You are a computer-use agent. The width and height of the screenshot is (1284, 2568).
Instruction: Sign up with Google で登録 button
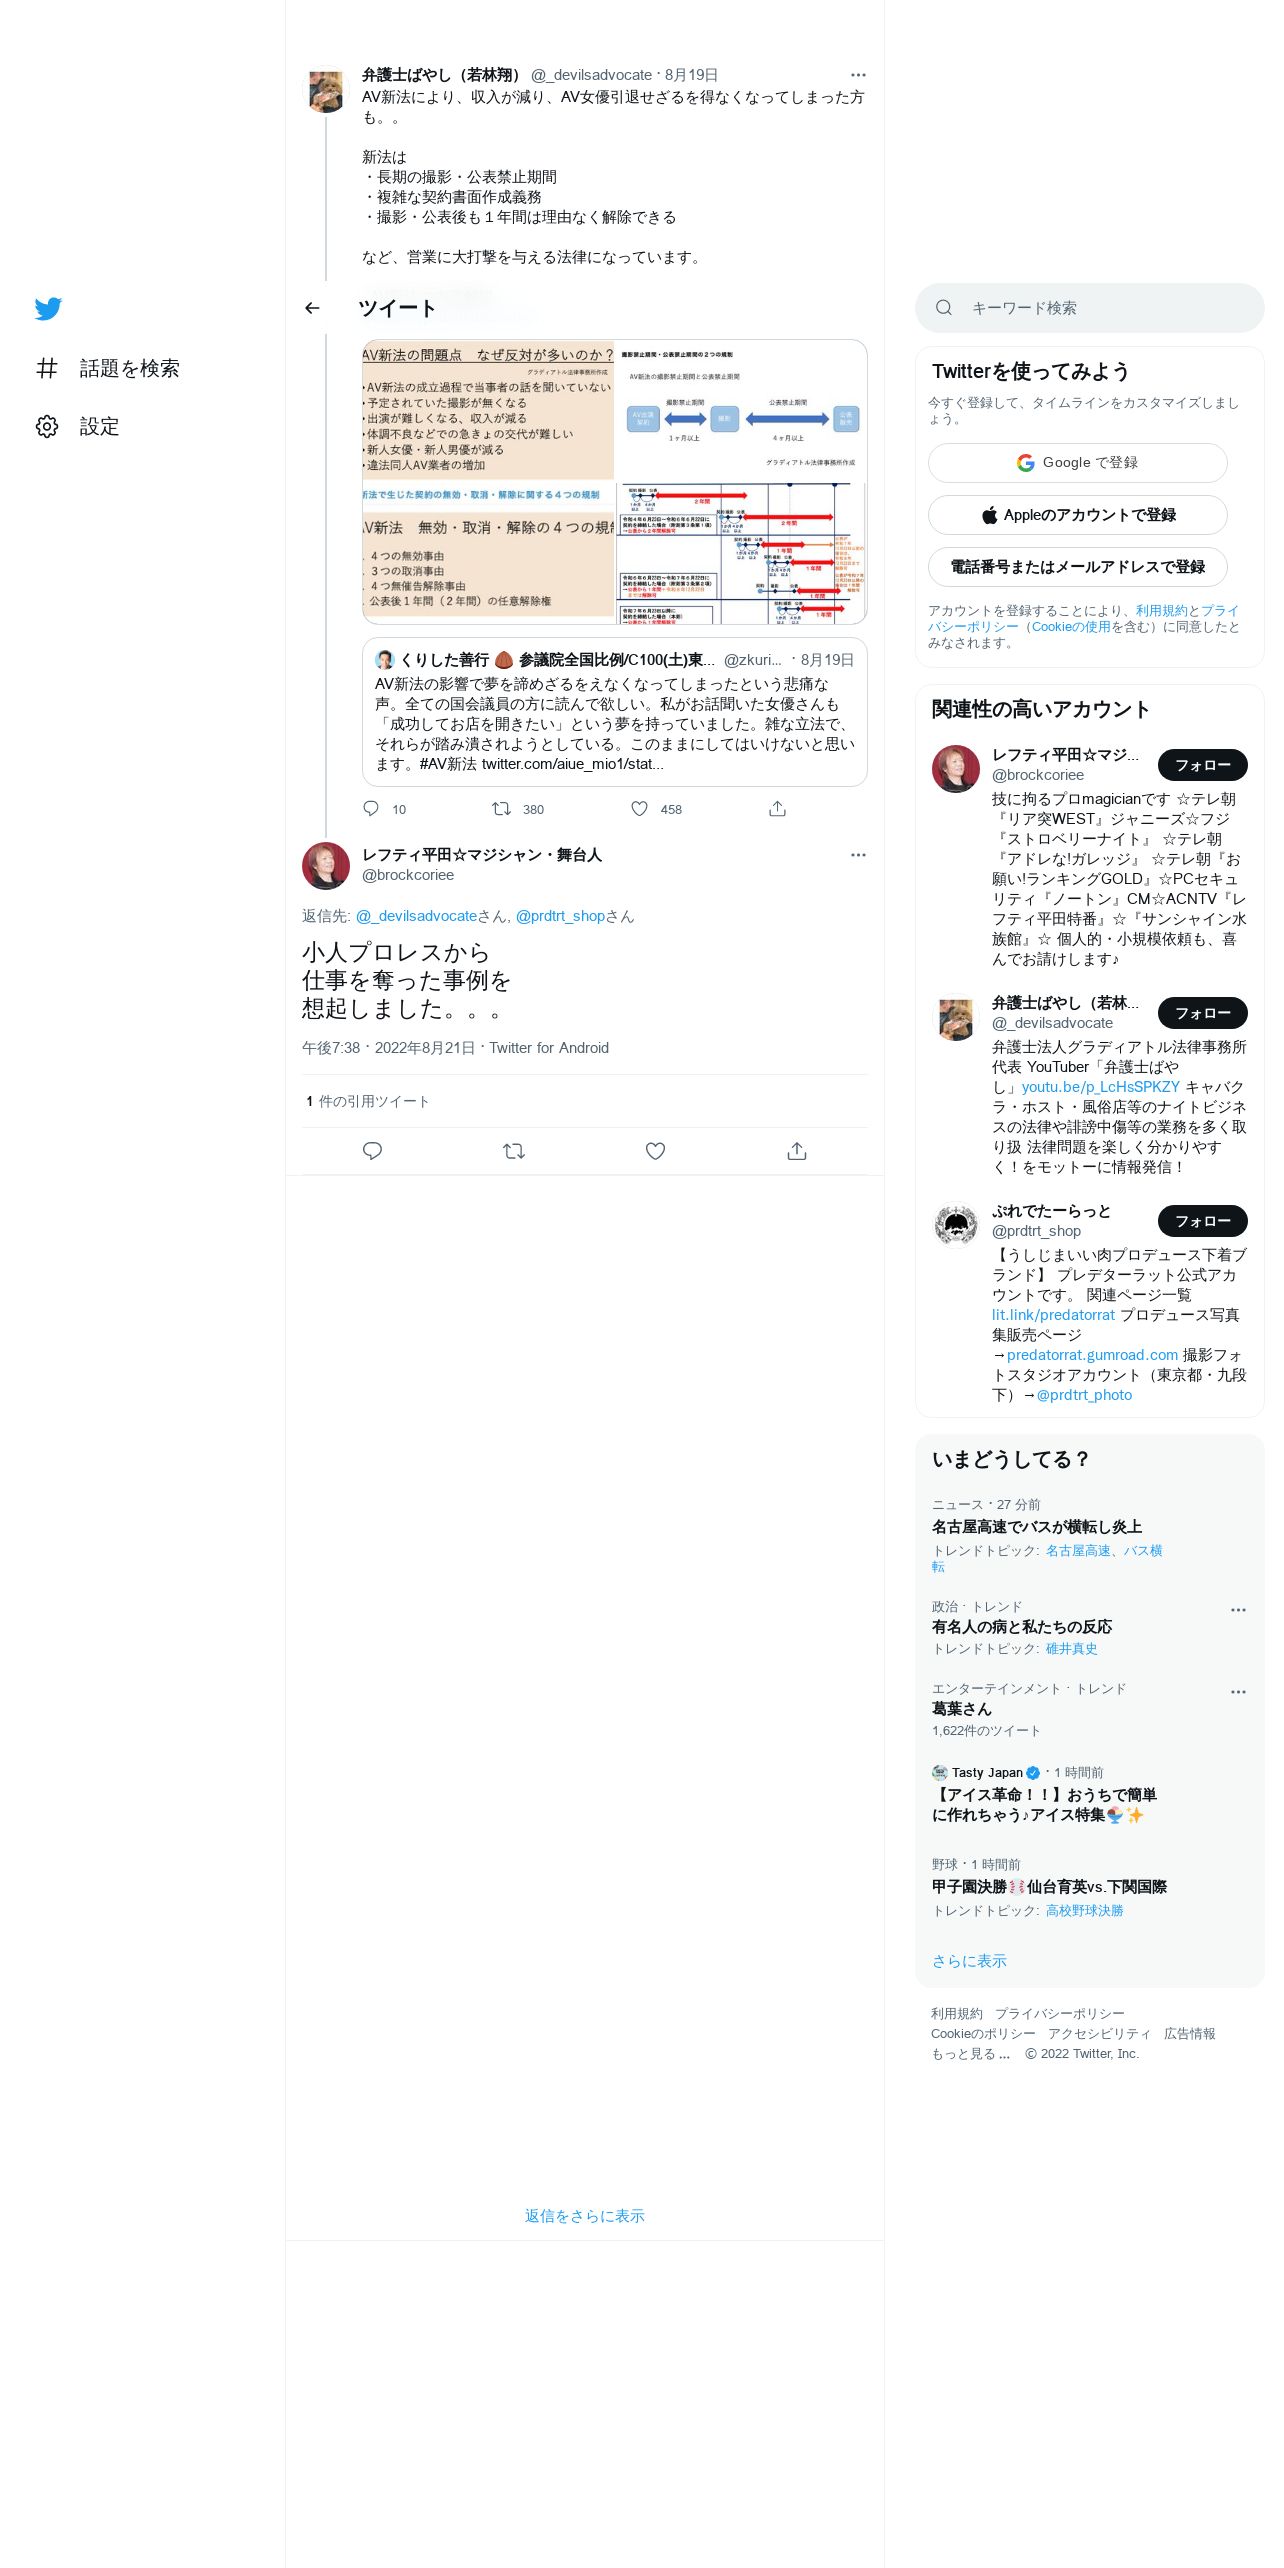pos(1078,463)
